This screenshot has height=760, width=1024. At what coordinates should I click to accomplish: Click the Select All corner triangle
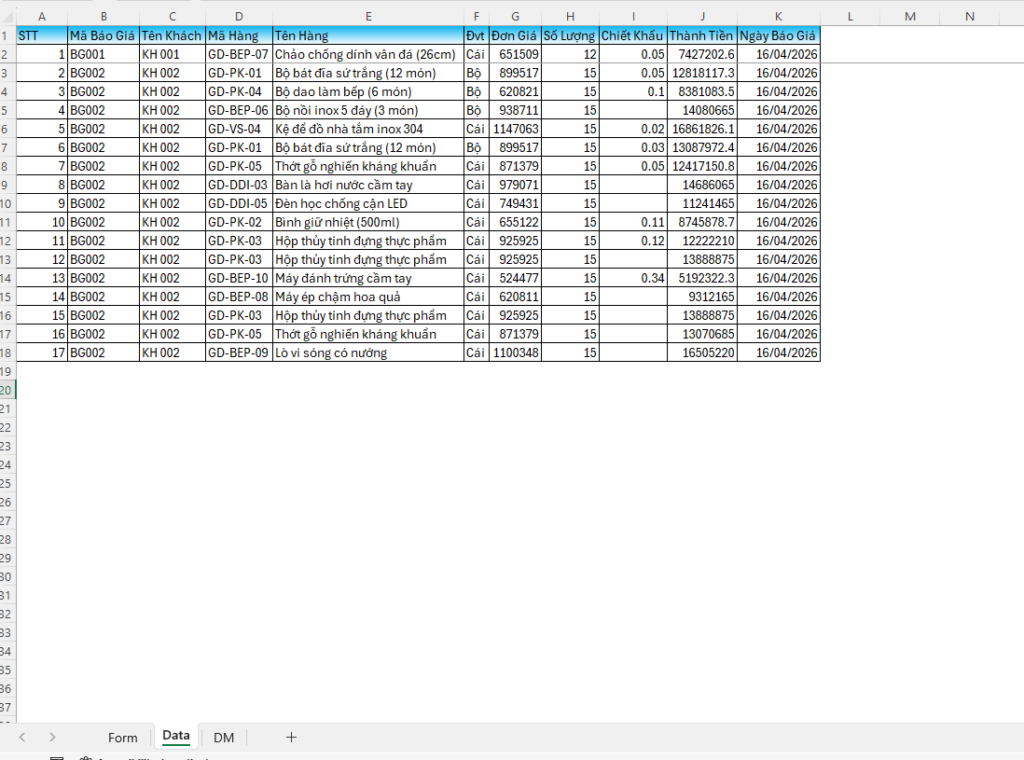point(8,16)
